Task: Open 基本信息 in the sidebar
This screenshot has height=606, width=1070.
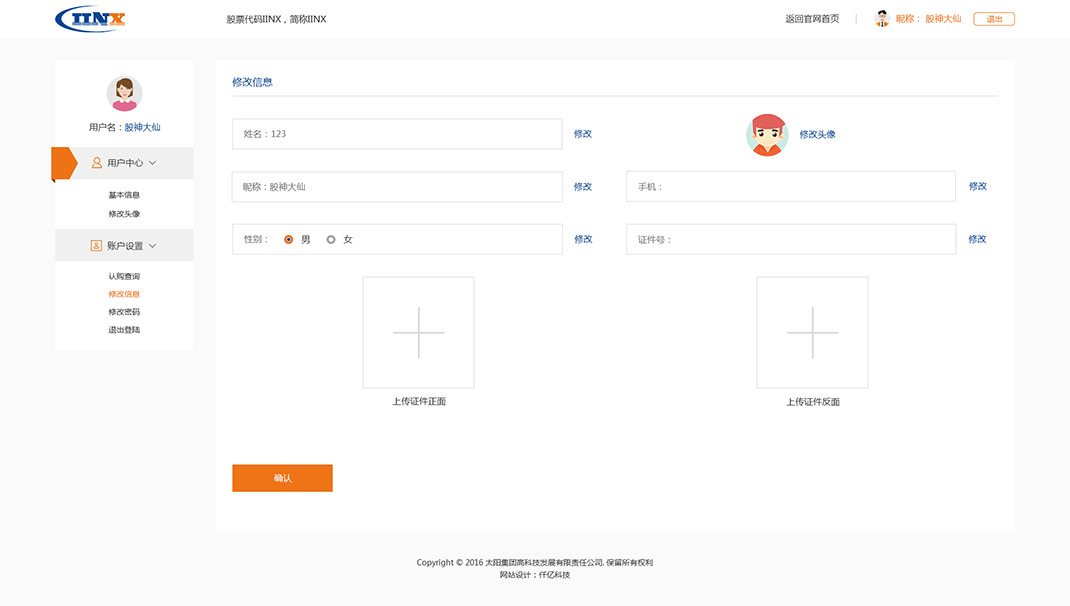Action: [x=124, y=195]
